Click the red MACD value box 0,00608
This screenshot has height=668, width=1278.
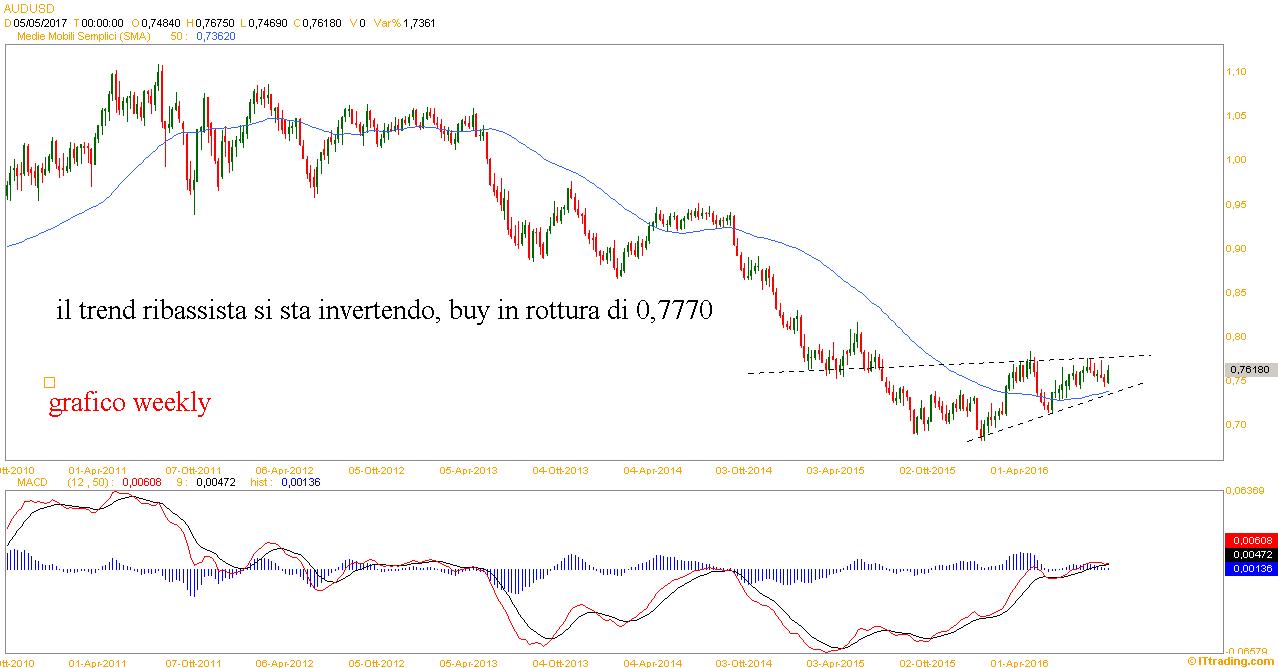coord(1250,540)
